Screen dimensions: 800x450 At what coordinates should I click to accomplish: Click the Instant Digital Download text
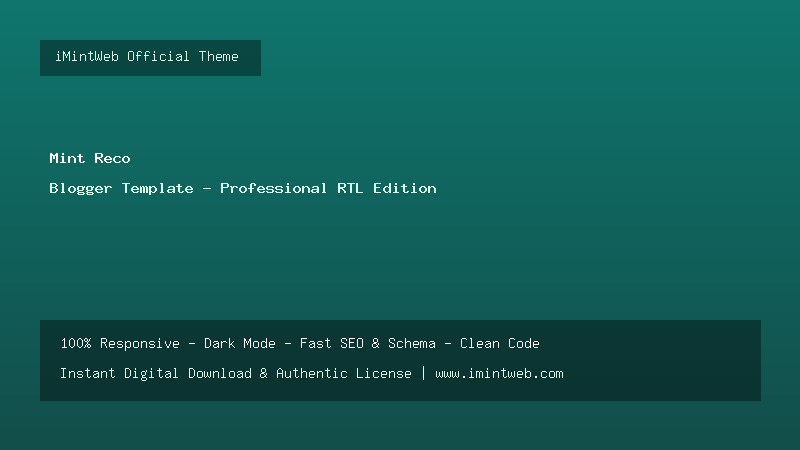(156, 373)
